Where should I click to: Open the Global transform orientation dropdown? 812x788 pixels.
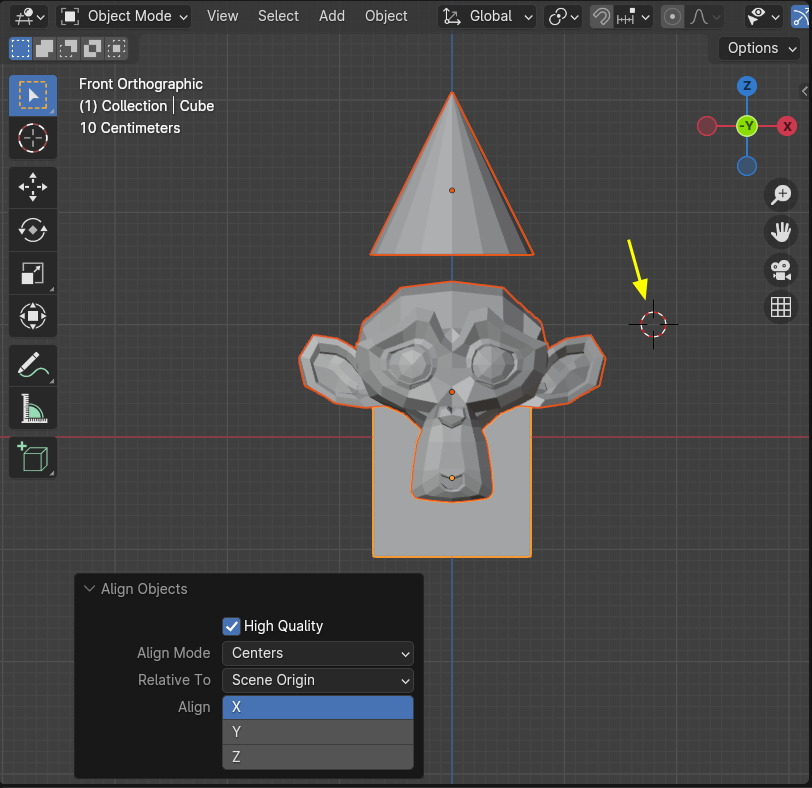pos(487,17)
